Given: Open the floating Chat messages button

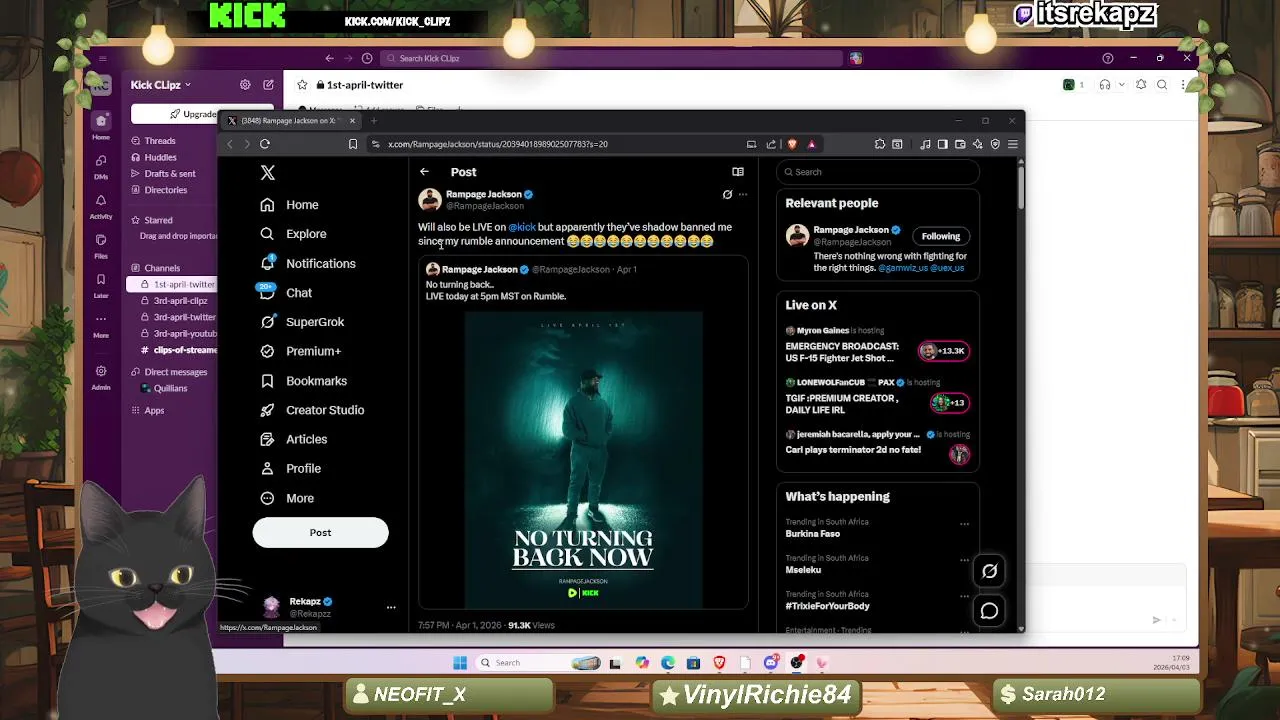Looking at the screenshot, I should 989,611.
